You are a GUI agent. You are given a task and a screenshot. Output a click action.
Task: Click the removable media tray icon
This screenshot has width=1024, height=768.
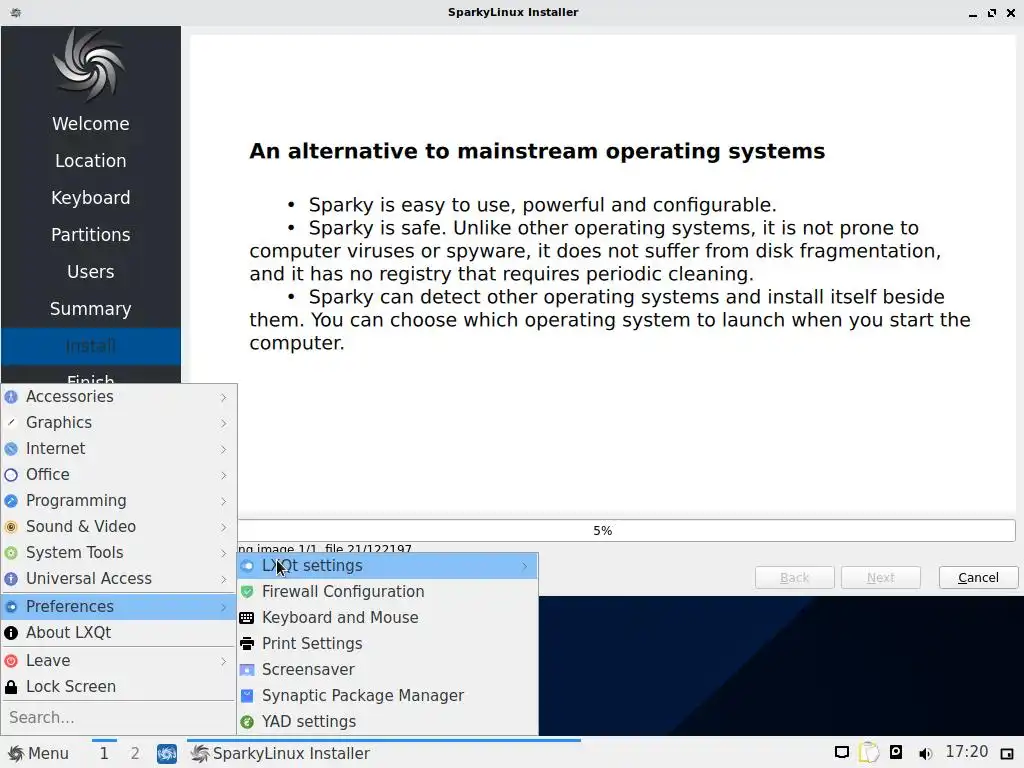click(896, 752)
